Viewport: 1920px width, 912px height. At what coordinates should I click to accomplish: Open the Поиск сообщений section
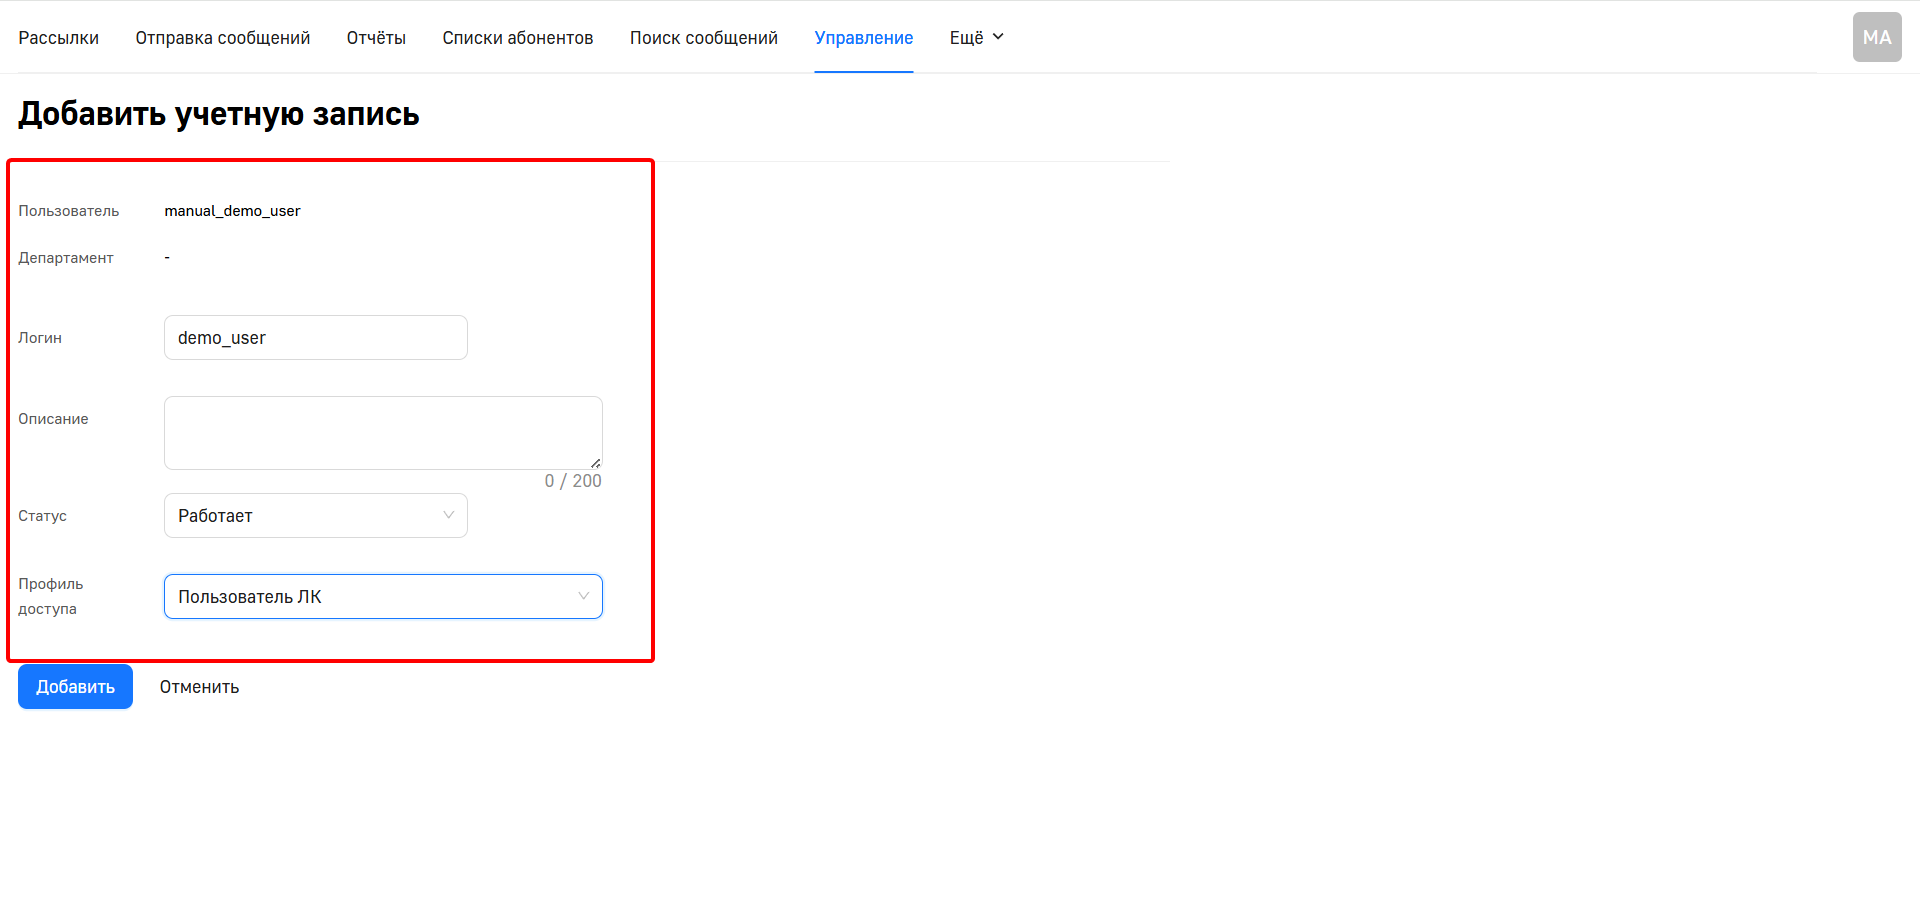click(x=703, y=37)
